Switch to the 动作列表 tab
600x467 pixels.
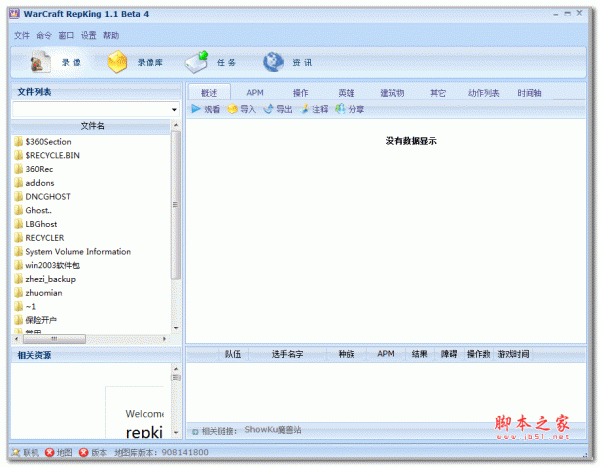click(x=484, y=93)
